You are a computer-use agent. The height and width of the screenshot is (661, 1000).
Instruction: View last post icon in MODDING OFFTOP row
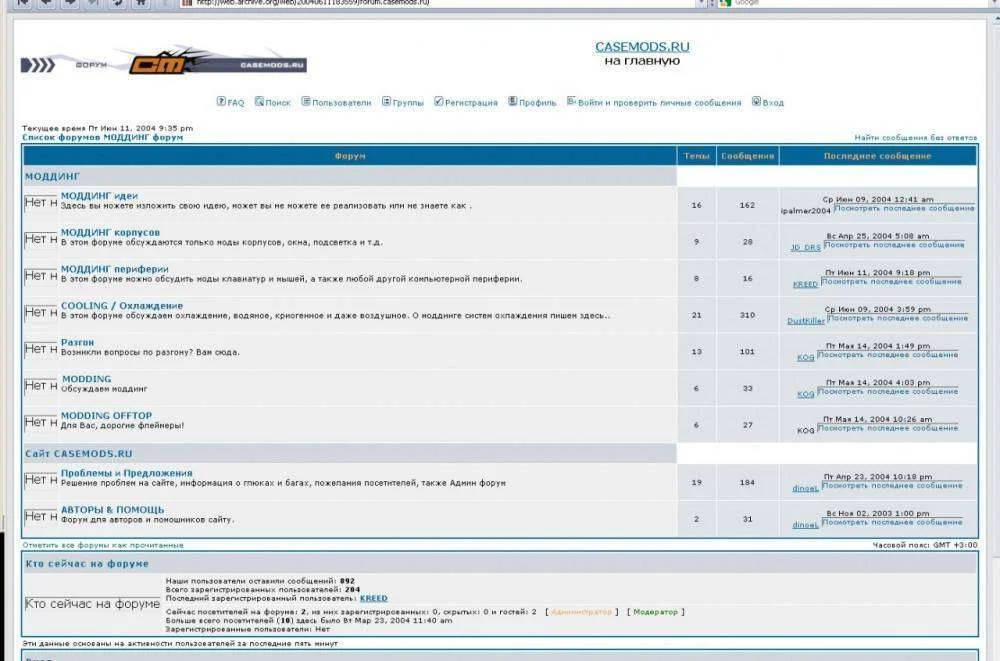tap(888, 428)
